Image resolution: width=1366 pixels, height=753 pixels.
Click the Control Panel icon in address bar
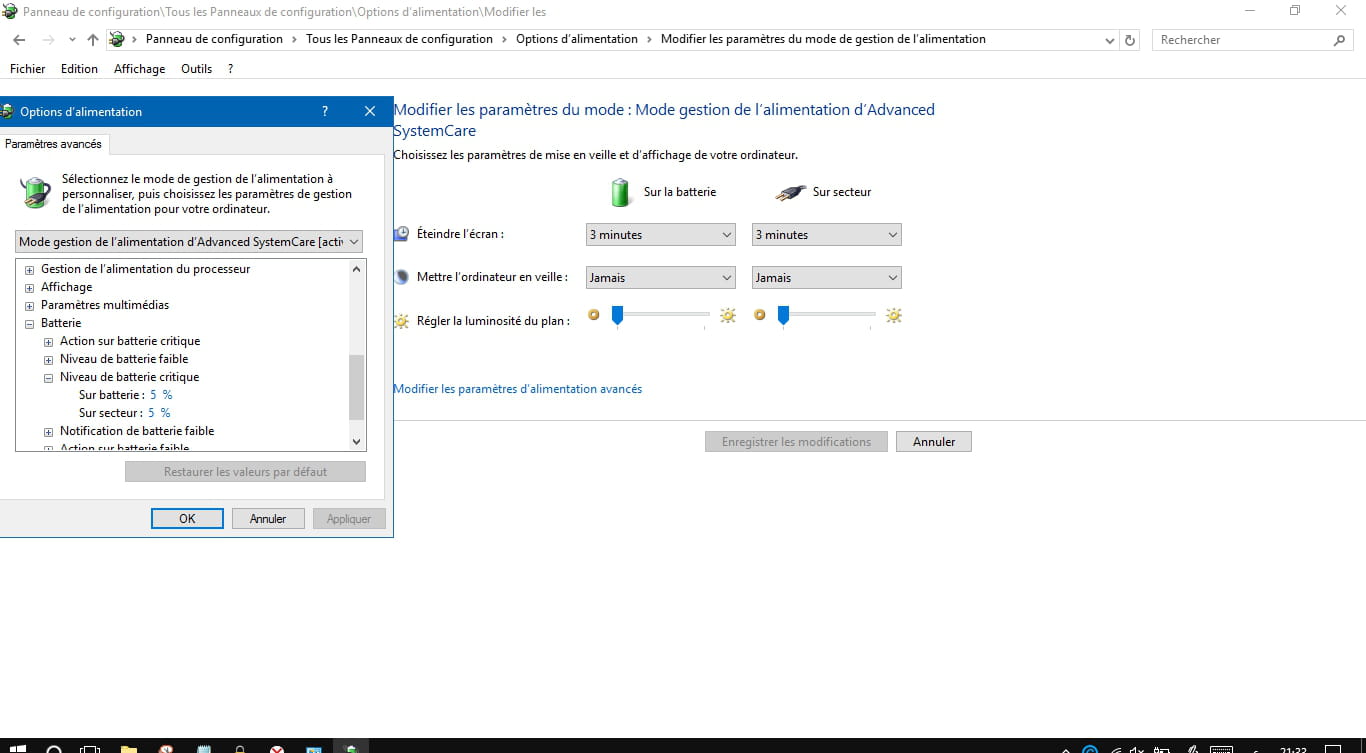pos(117,40)
